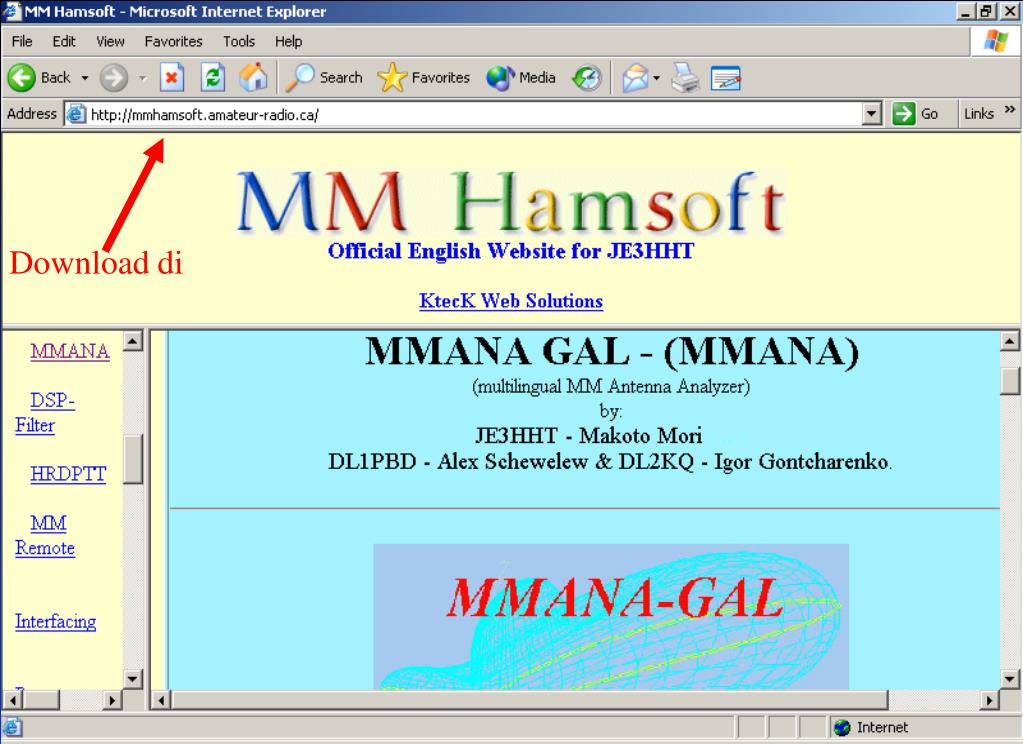Open the Forward button history dropdown arrow

[142, 78]
